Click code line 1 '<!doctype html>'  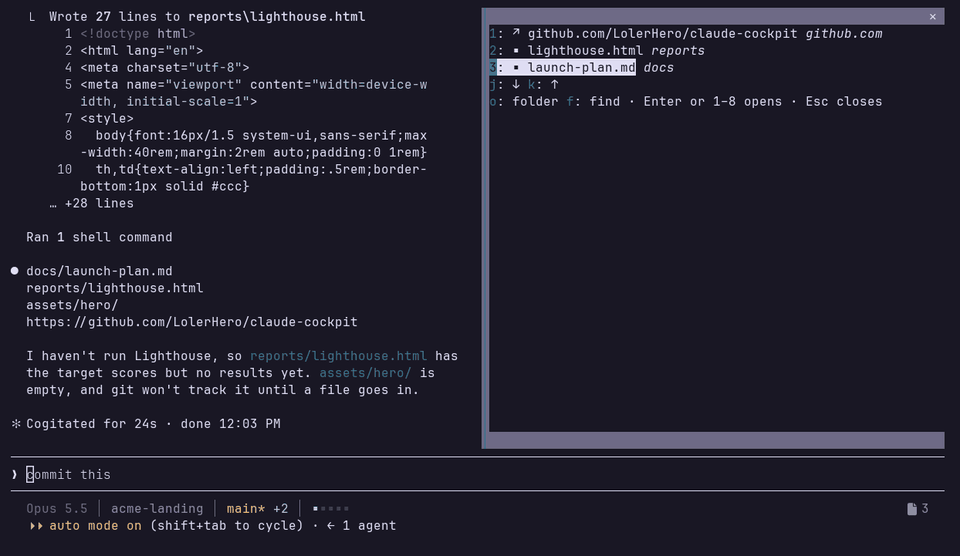138,34
